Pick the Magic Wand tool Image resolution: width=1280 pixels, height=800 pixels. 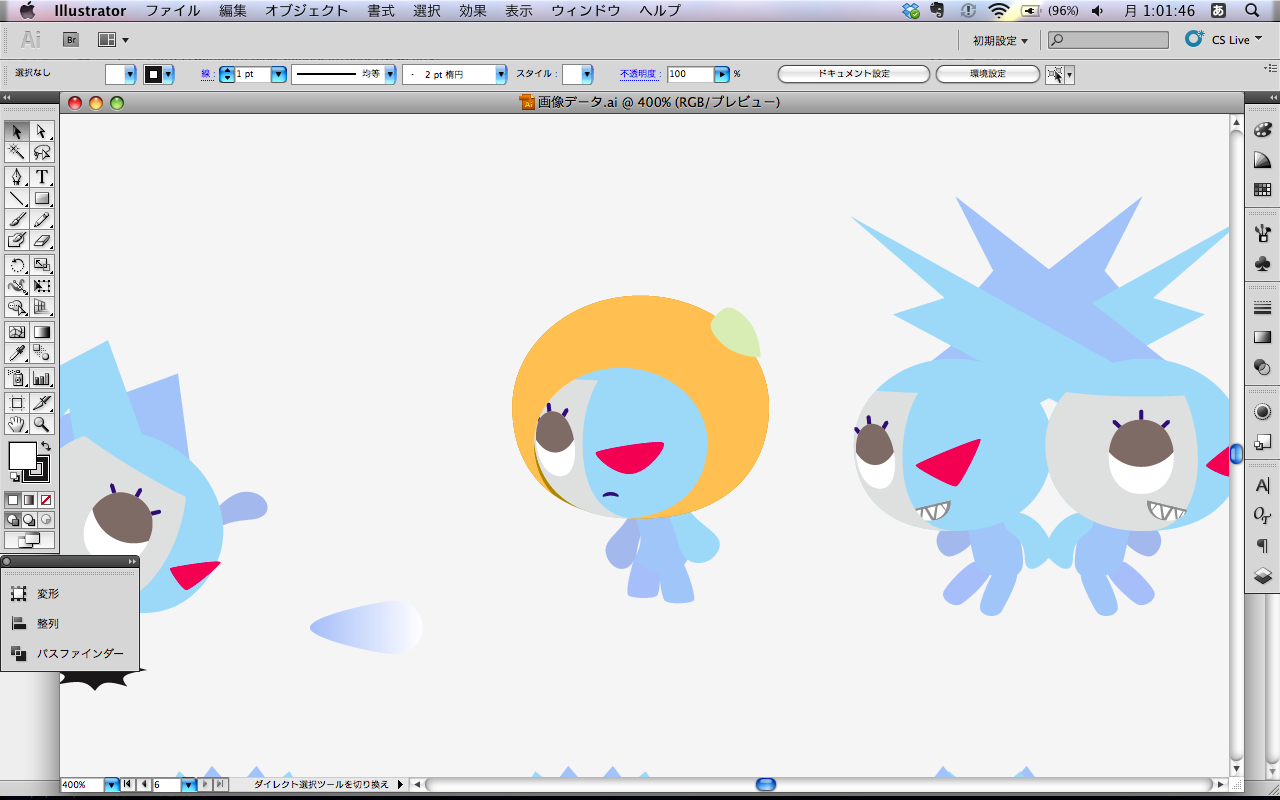click(x=17, y=152)
